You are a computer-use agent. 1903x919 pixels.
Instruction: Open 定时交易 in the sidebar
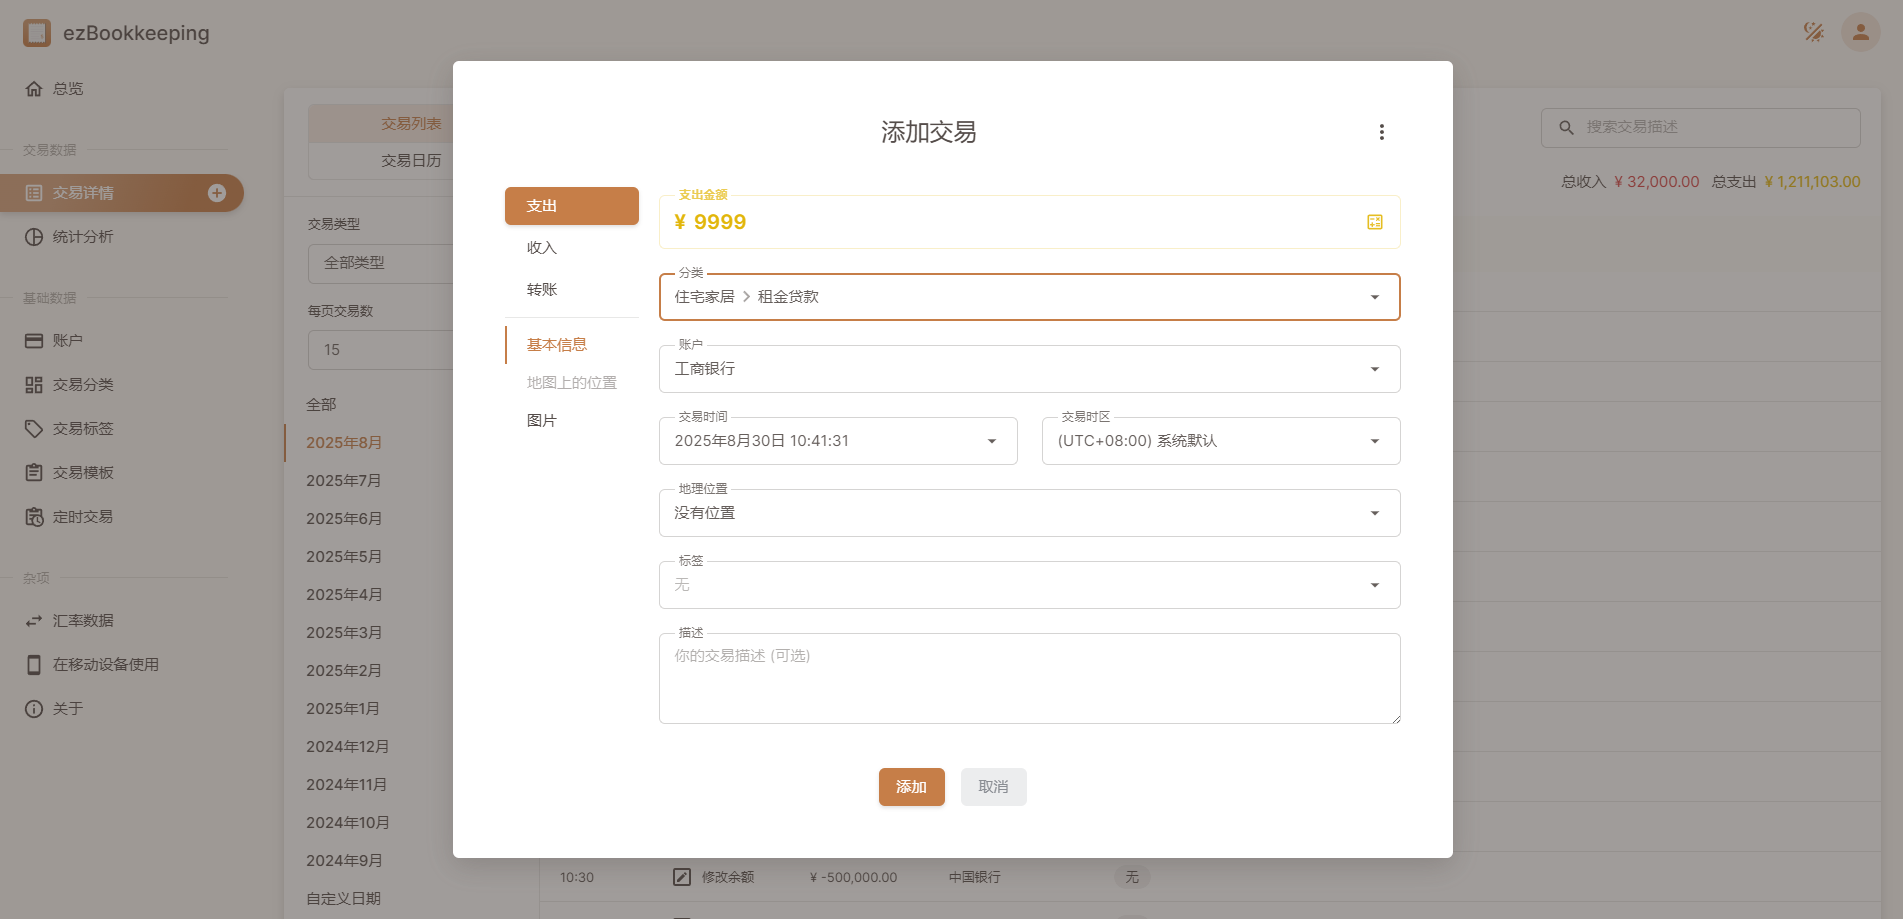(83, 517)
